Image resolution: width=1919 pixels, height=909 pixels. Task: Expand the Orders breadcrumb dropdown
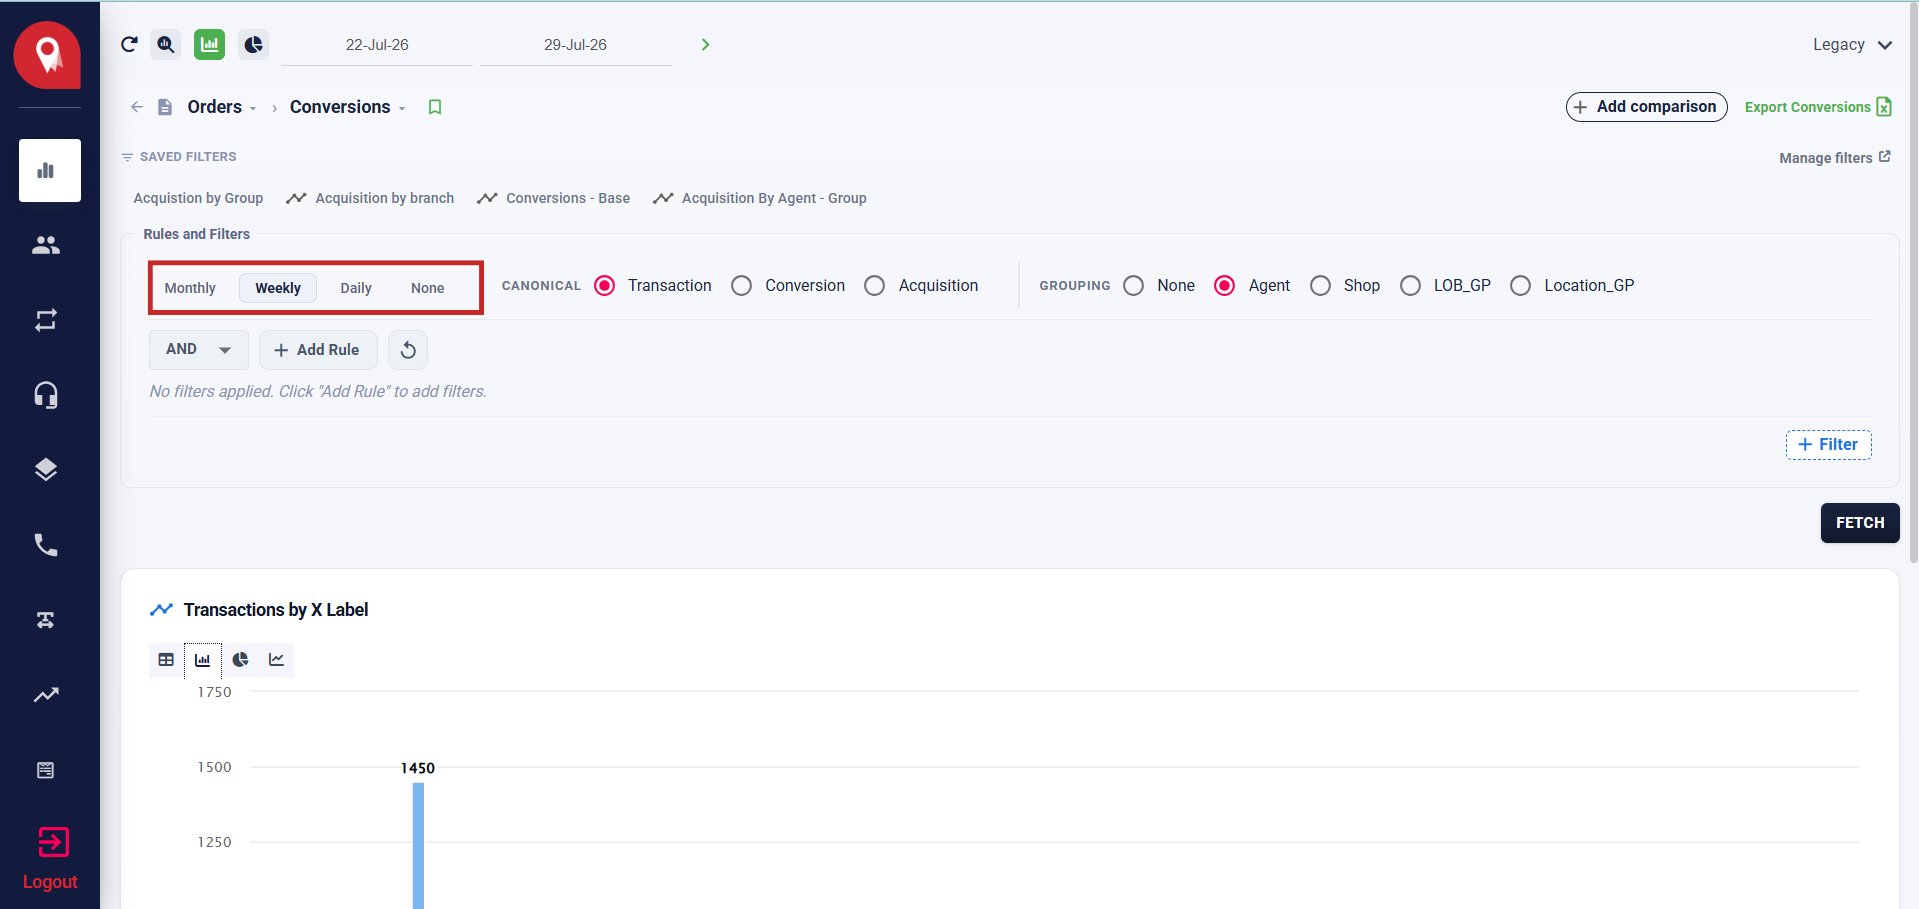point(253,108)
